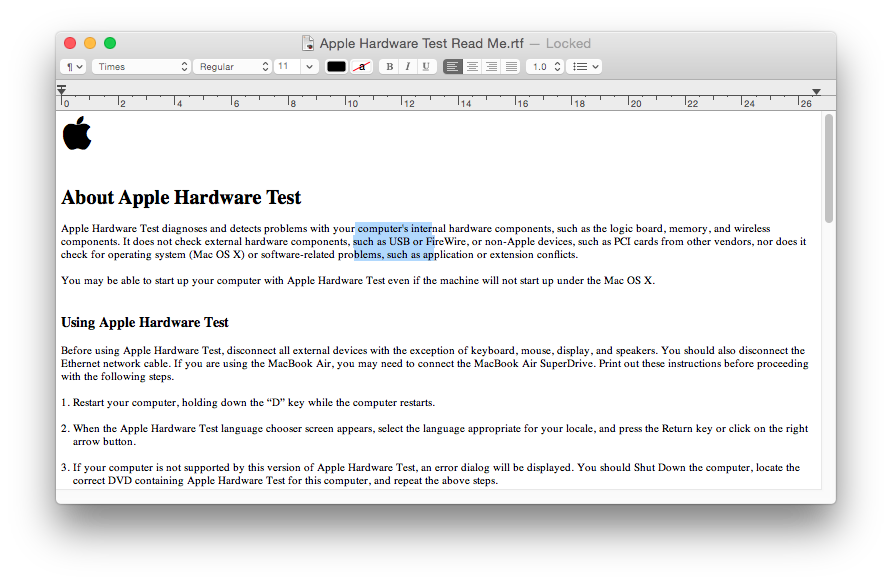Open the Times font family selector

[141, 67]
